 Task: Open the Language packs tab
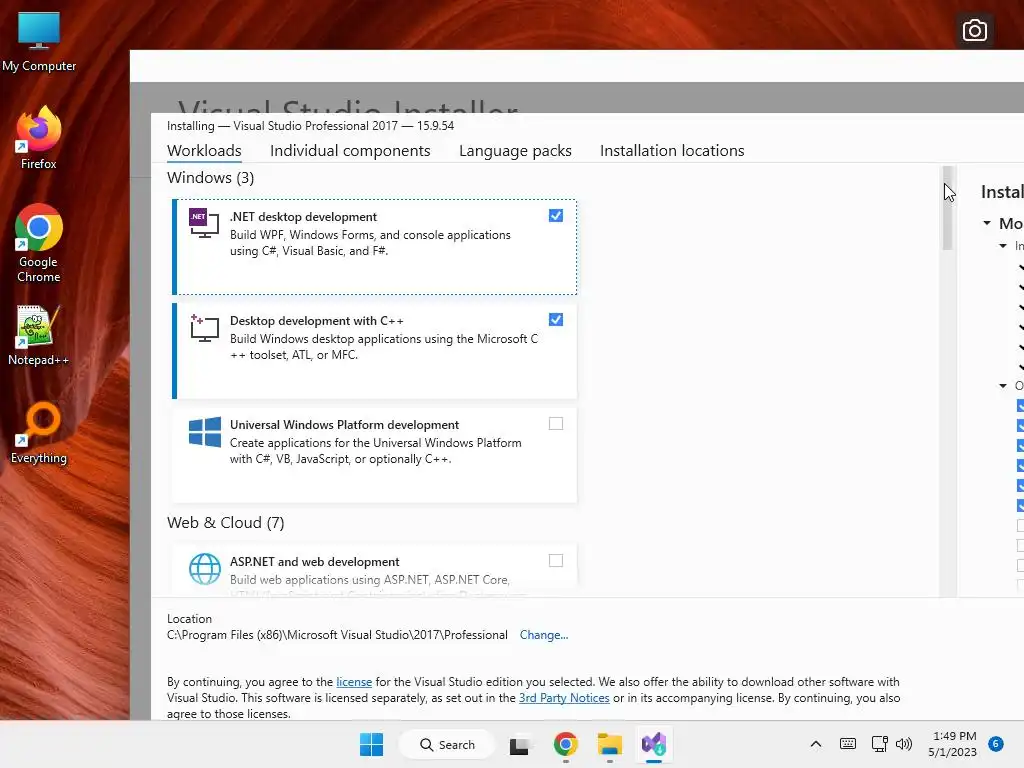515,151
